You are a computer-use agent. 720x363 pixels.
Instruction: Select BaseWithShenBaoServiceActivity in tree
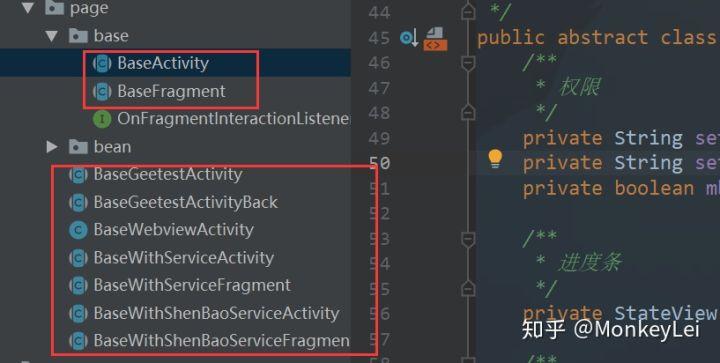216,313
